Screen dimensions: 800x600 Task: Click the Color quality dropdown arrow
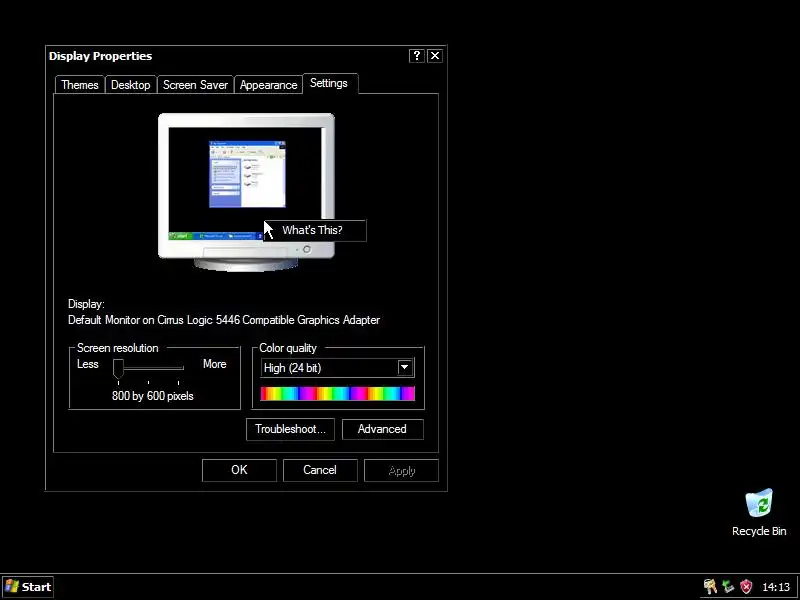pos(405,367)
